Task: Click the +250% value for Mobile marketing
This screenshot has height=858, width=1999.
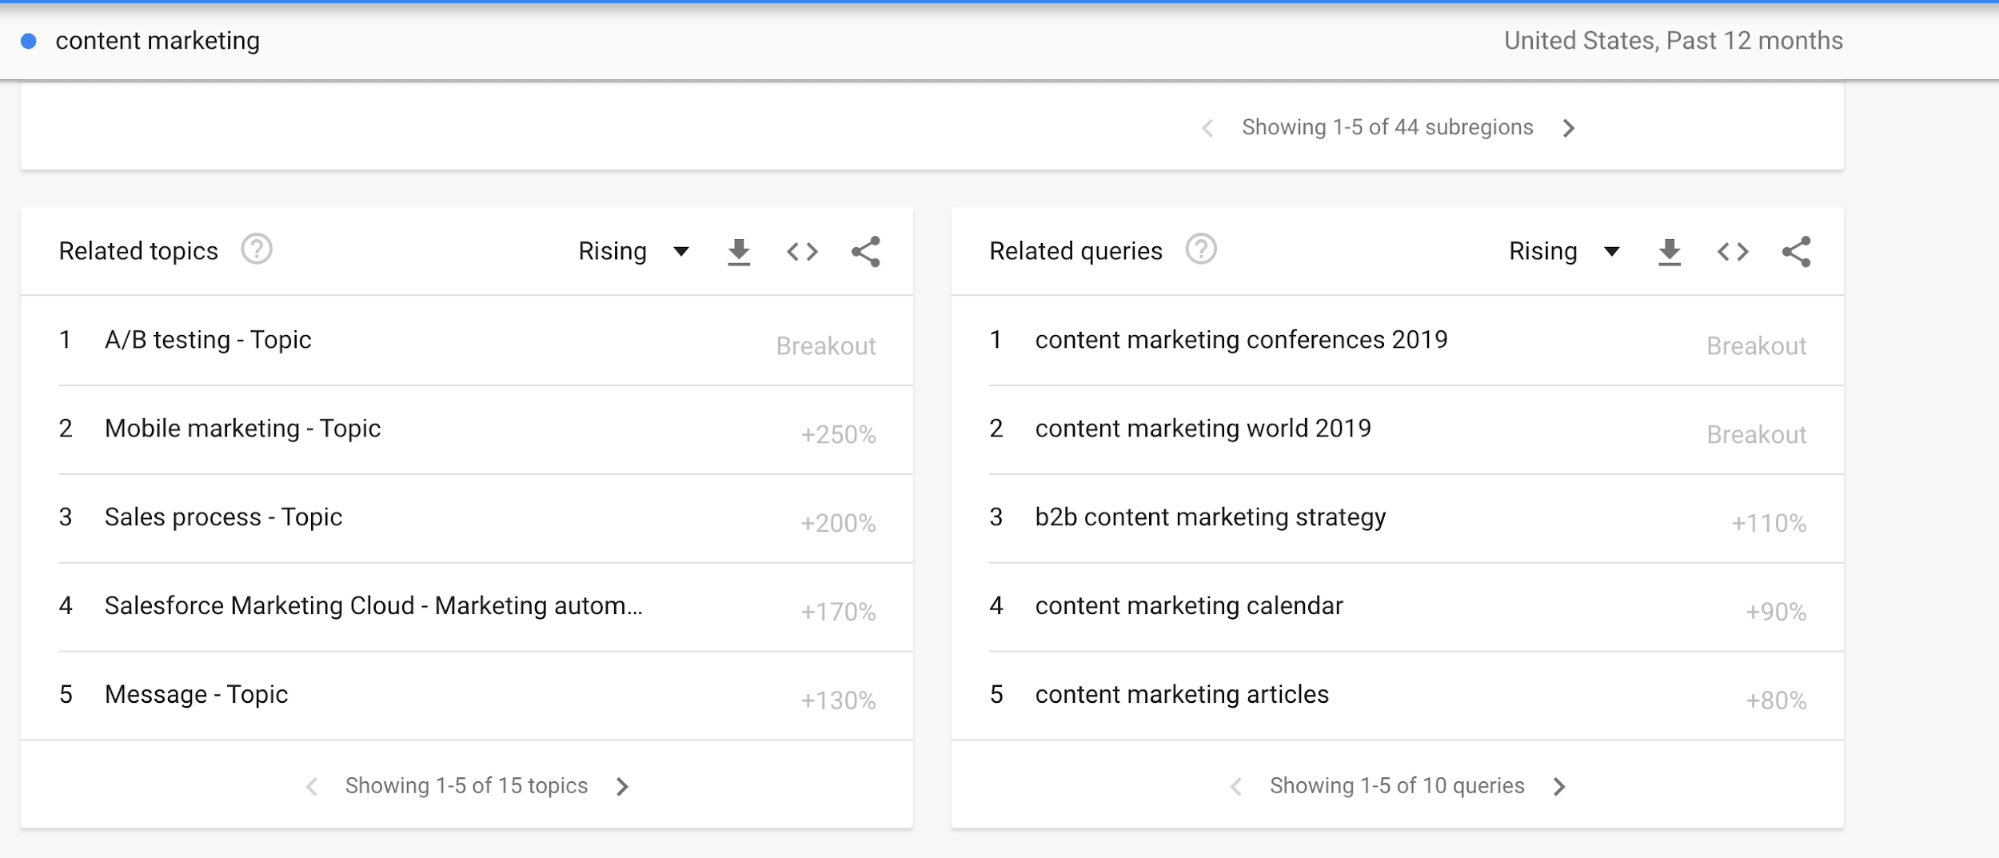Action: (838, 435)
